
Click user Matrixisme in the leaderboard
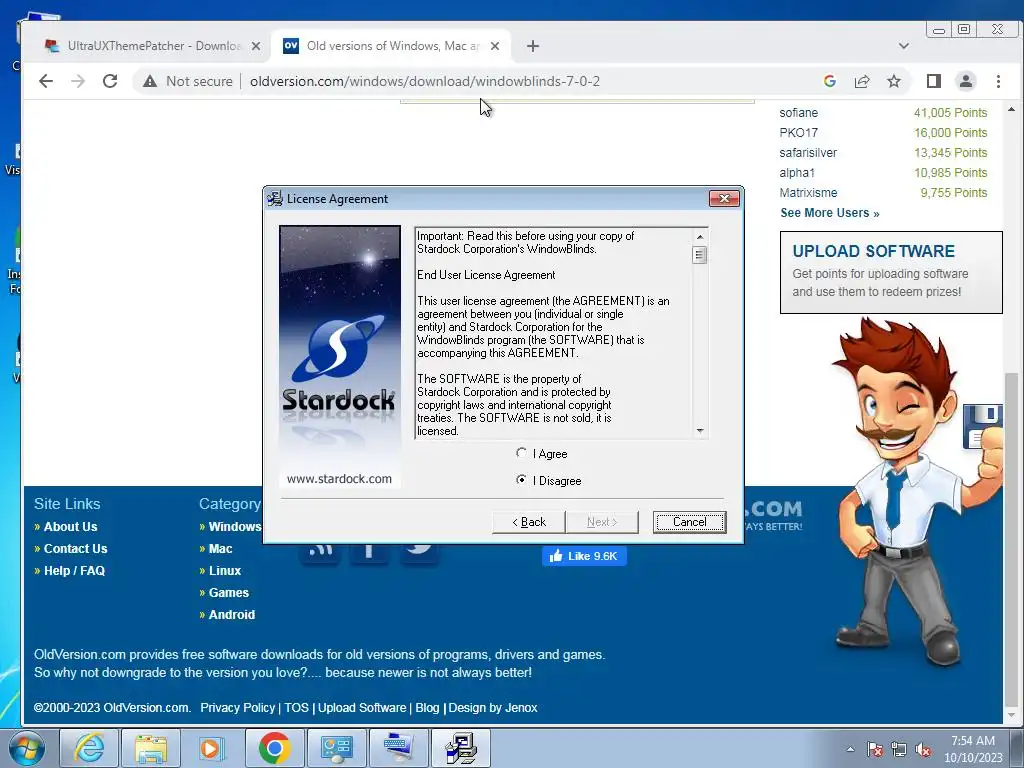pyautogui.click(x=808, y=193)
